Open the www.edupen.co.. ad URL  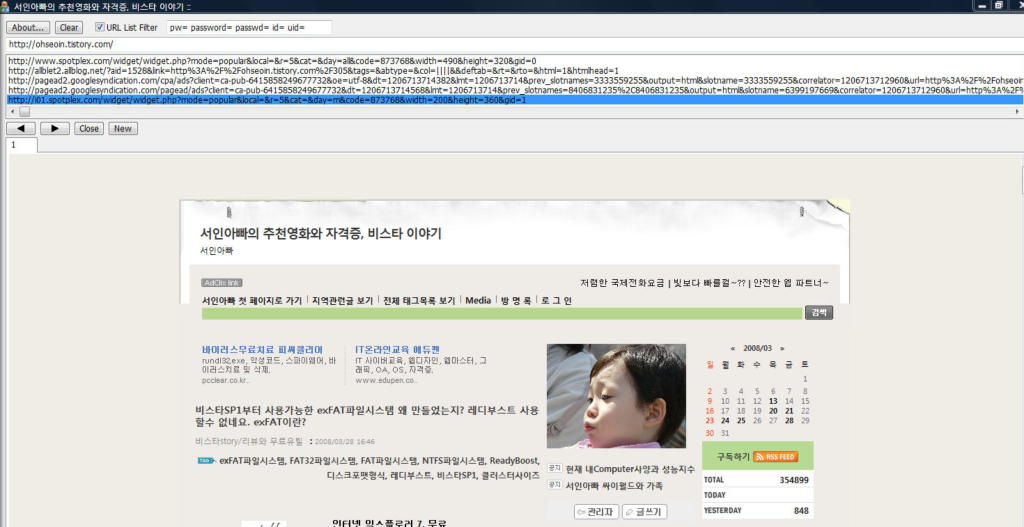pyautogui.click(x=387, y=380)
